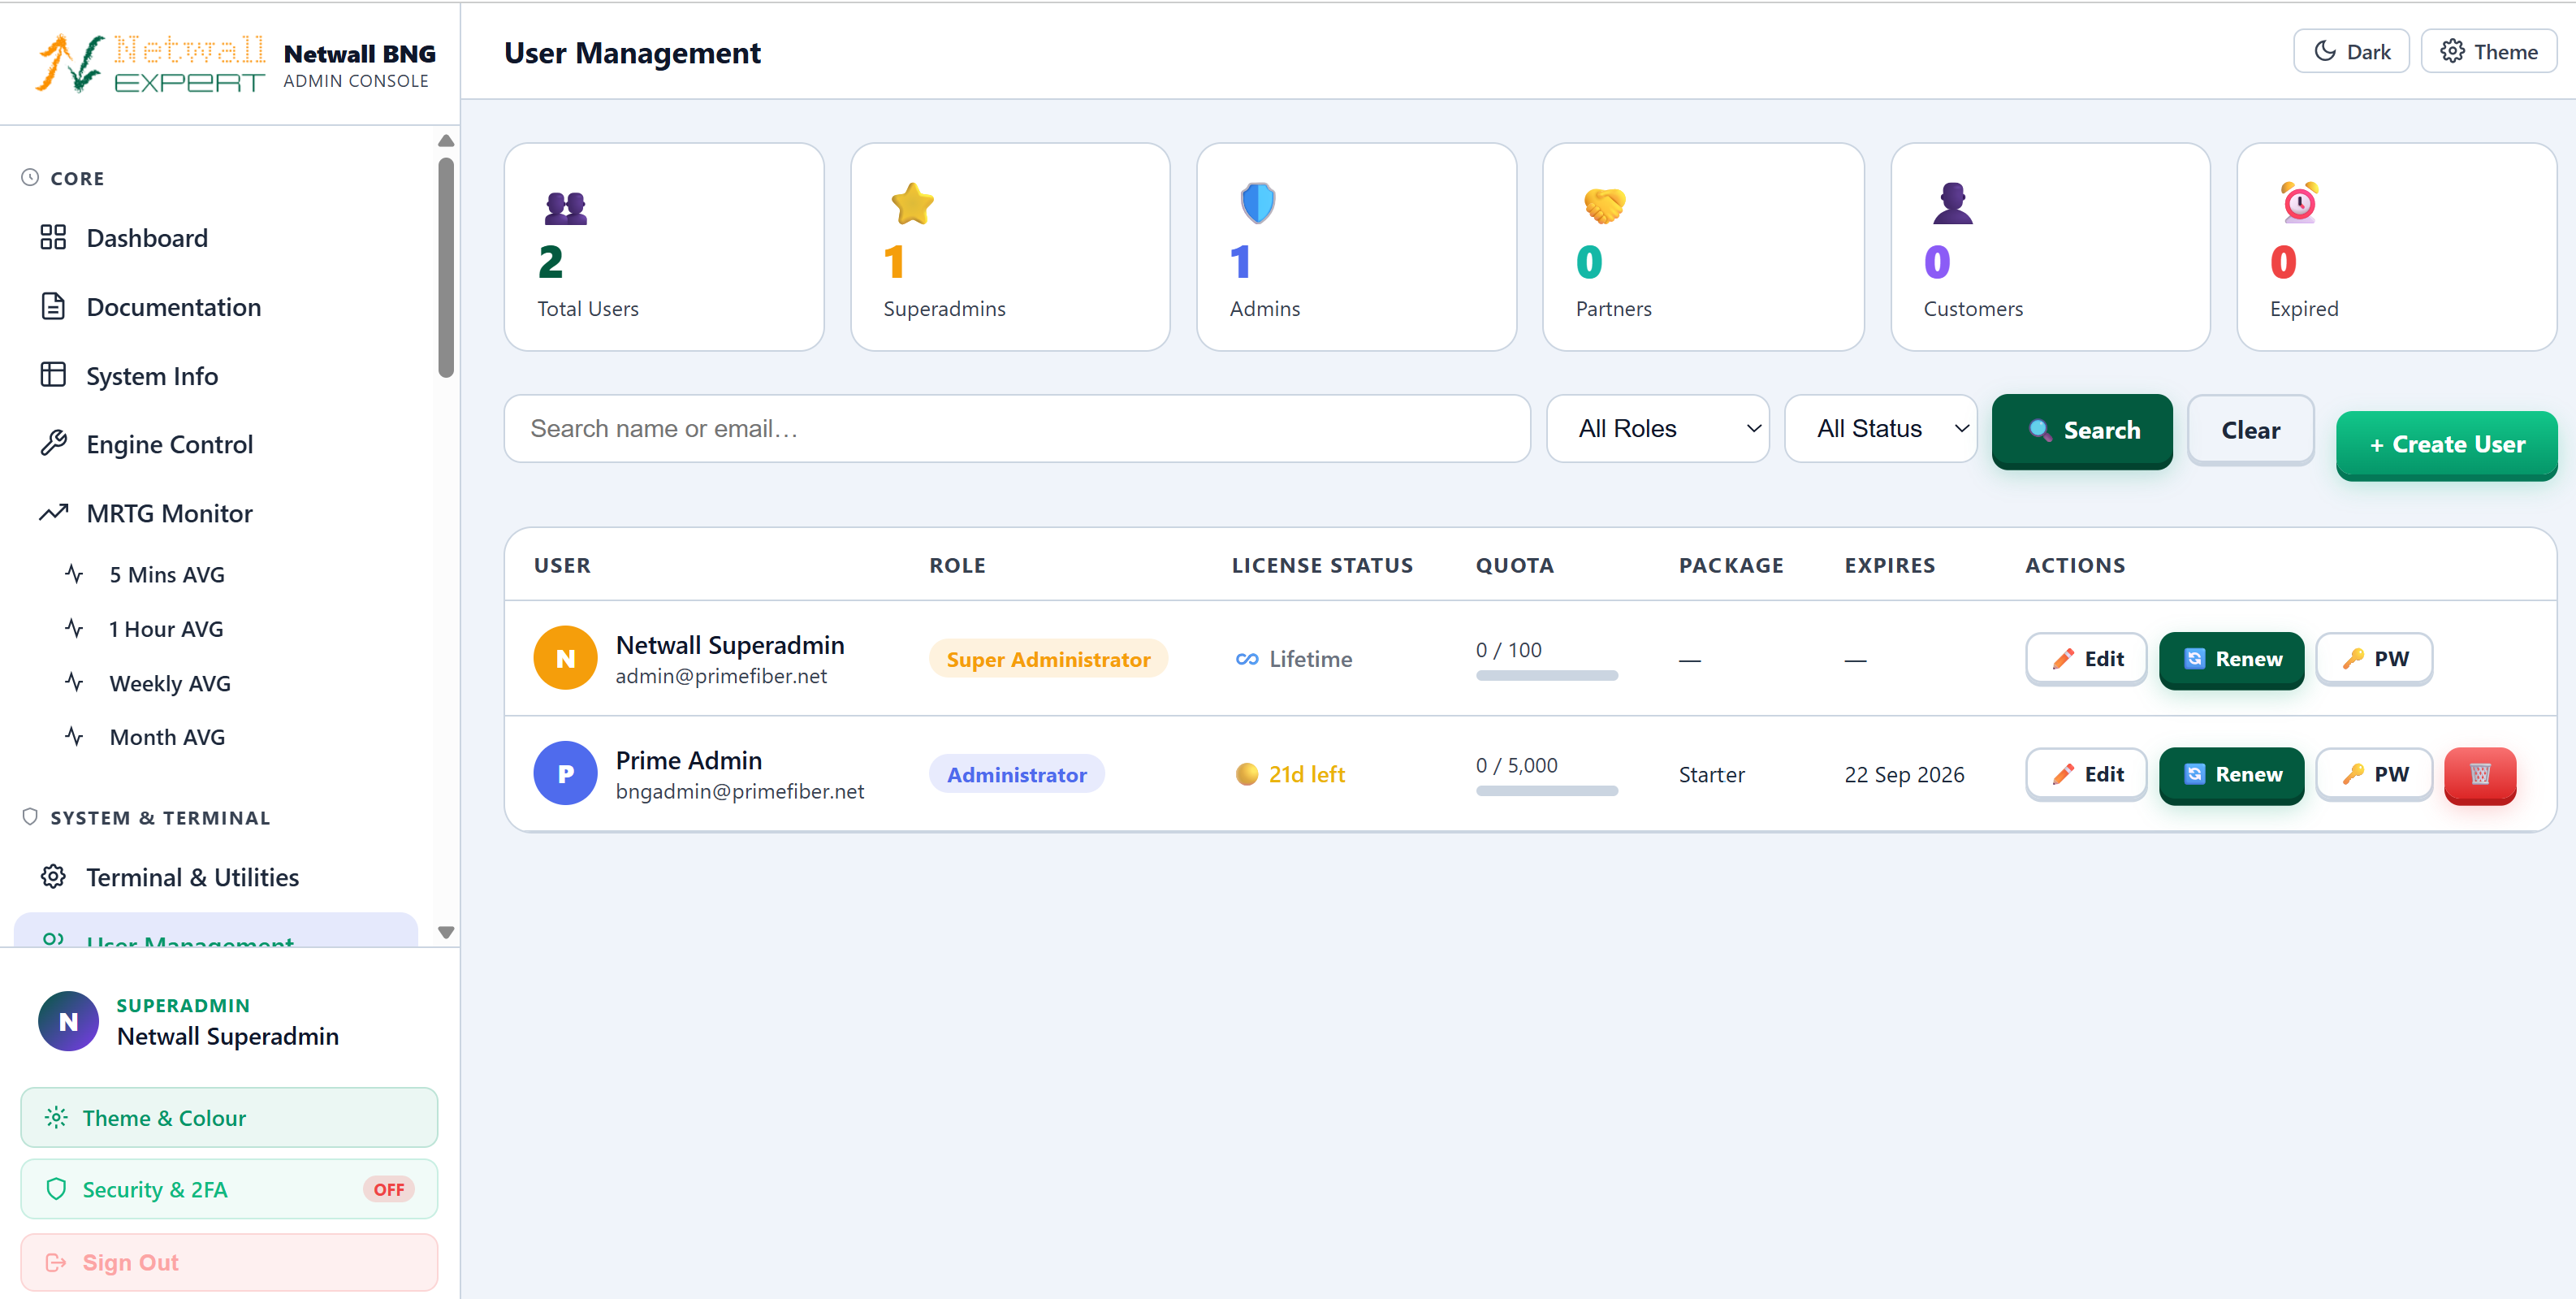Click the LICENSE STATUS column header

[1322, 565]
